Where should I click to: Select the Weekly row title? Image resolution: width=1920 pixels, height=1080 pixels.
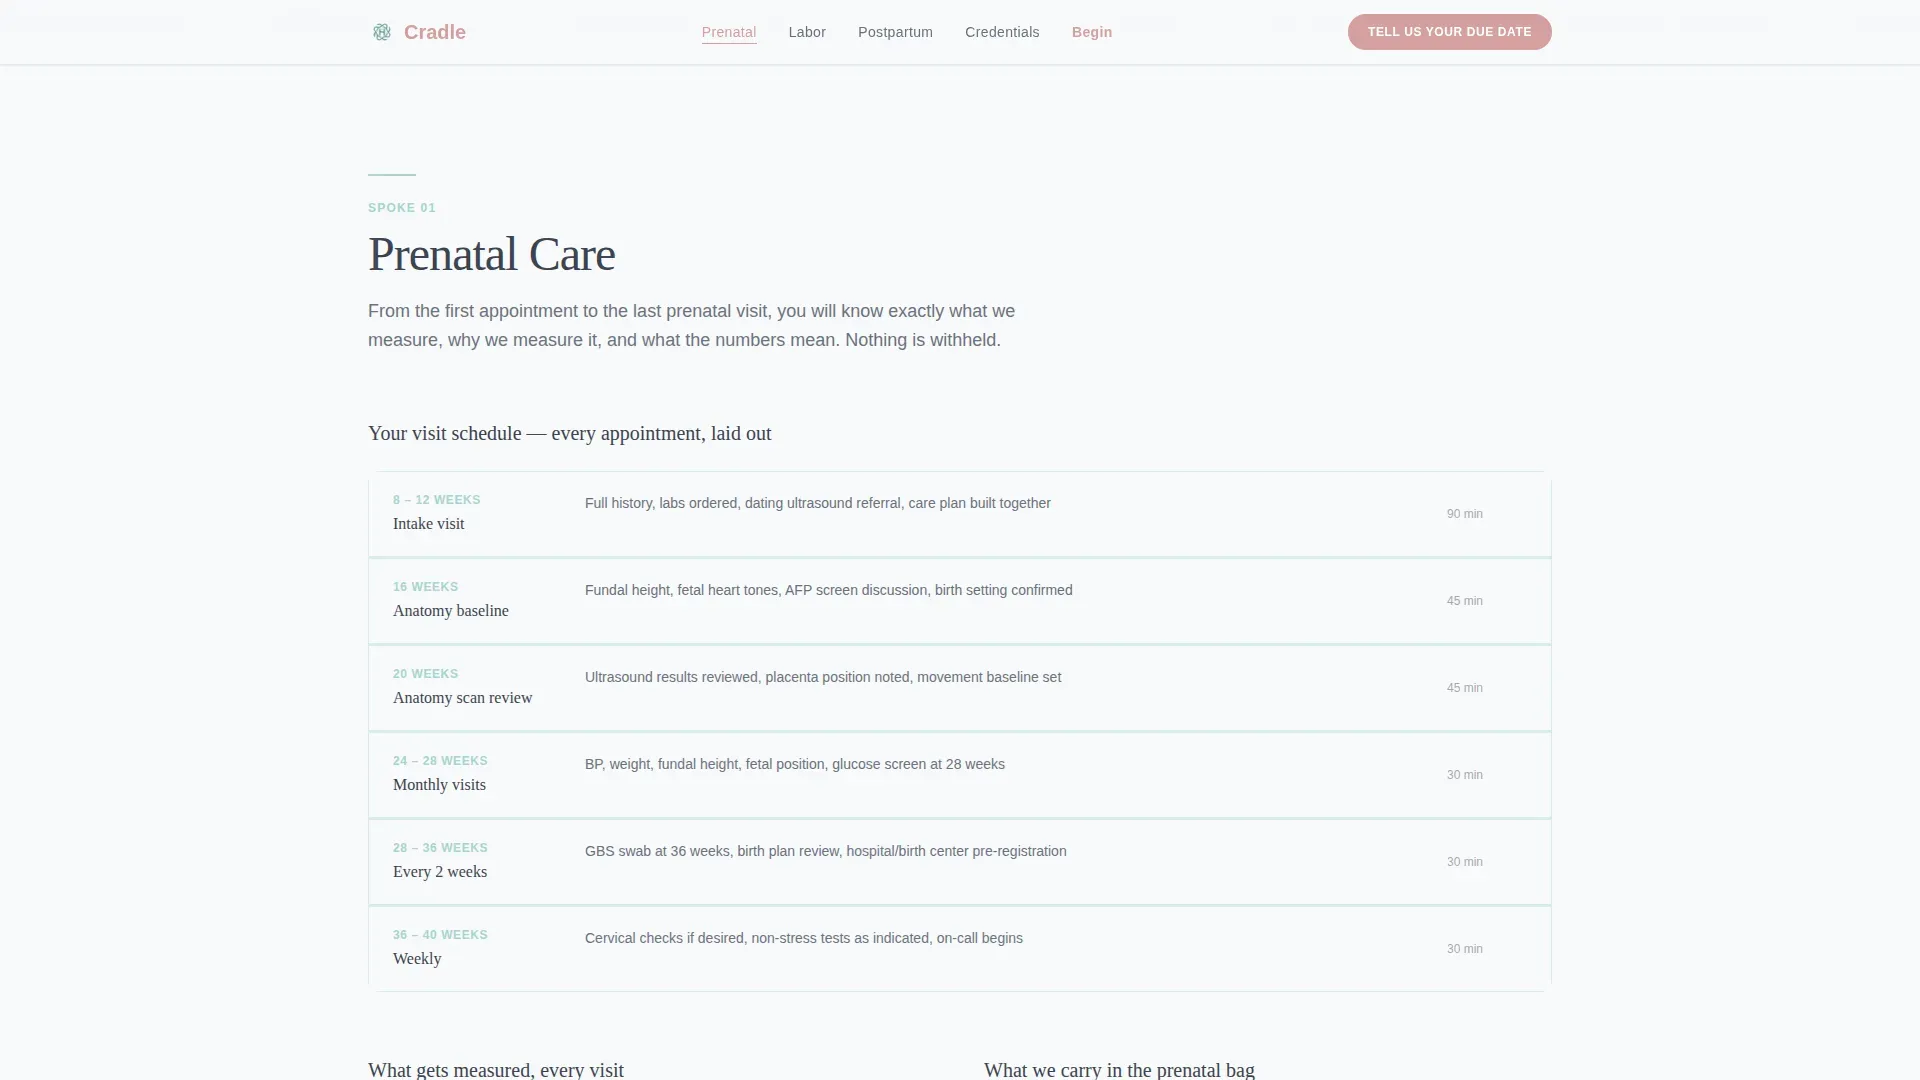tap(417, 959)
